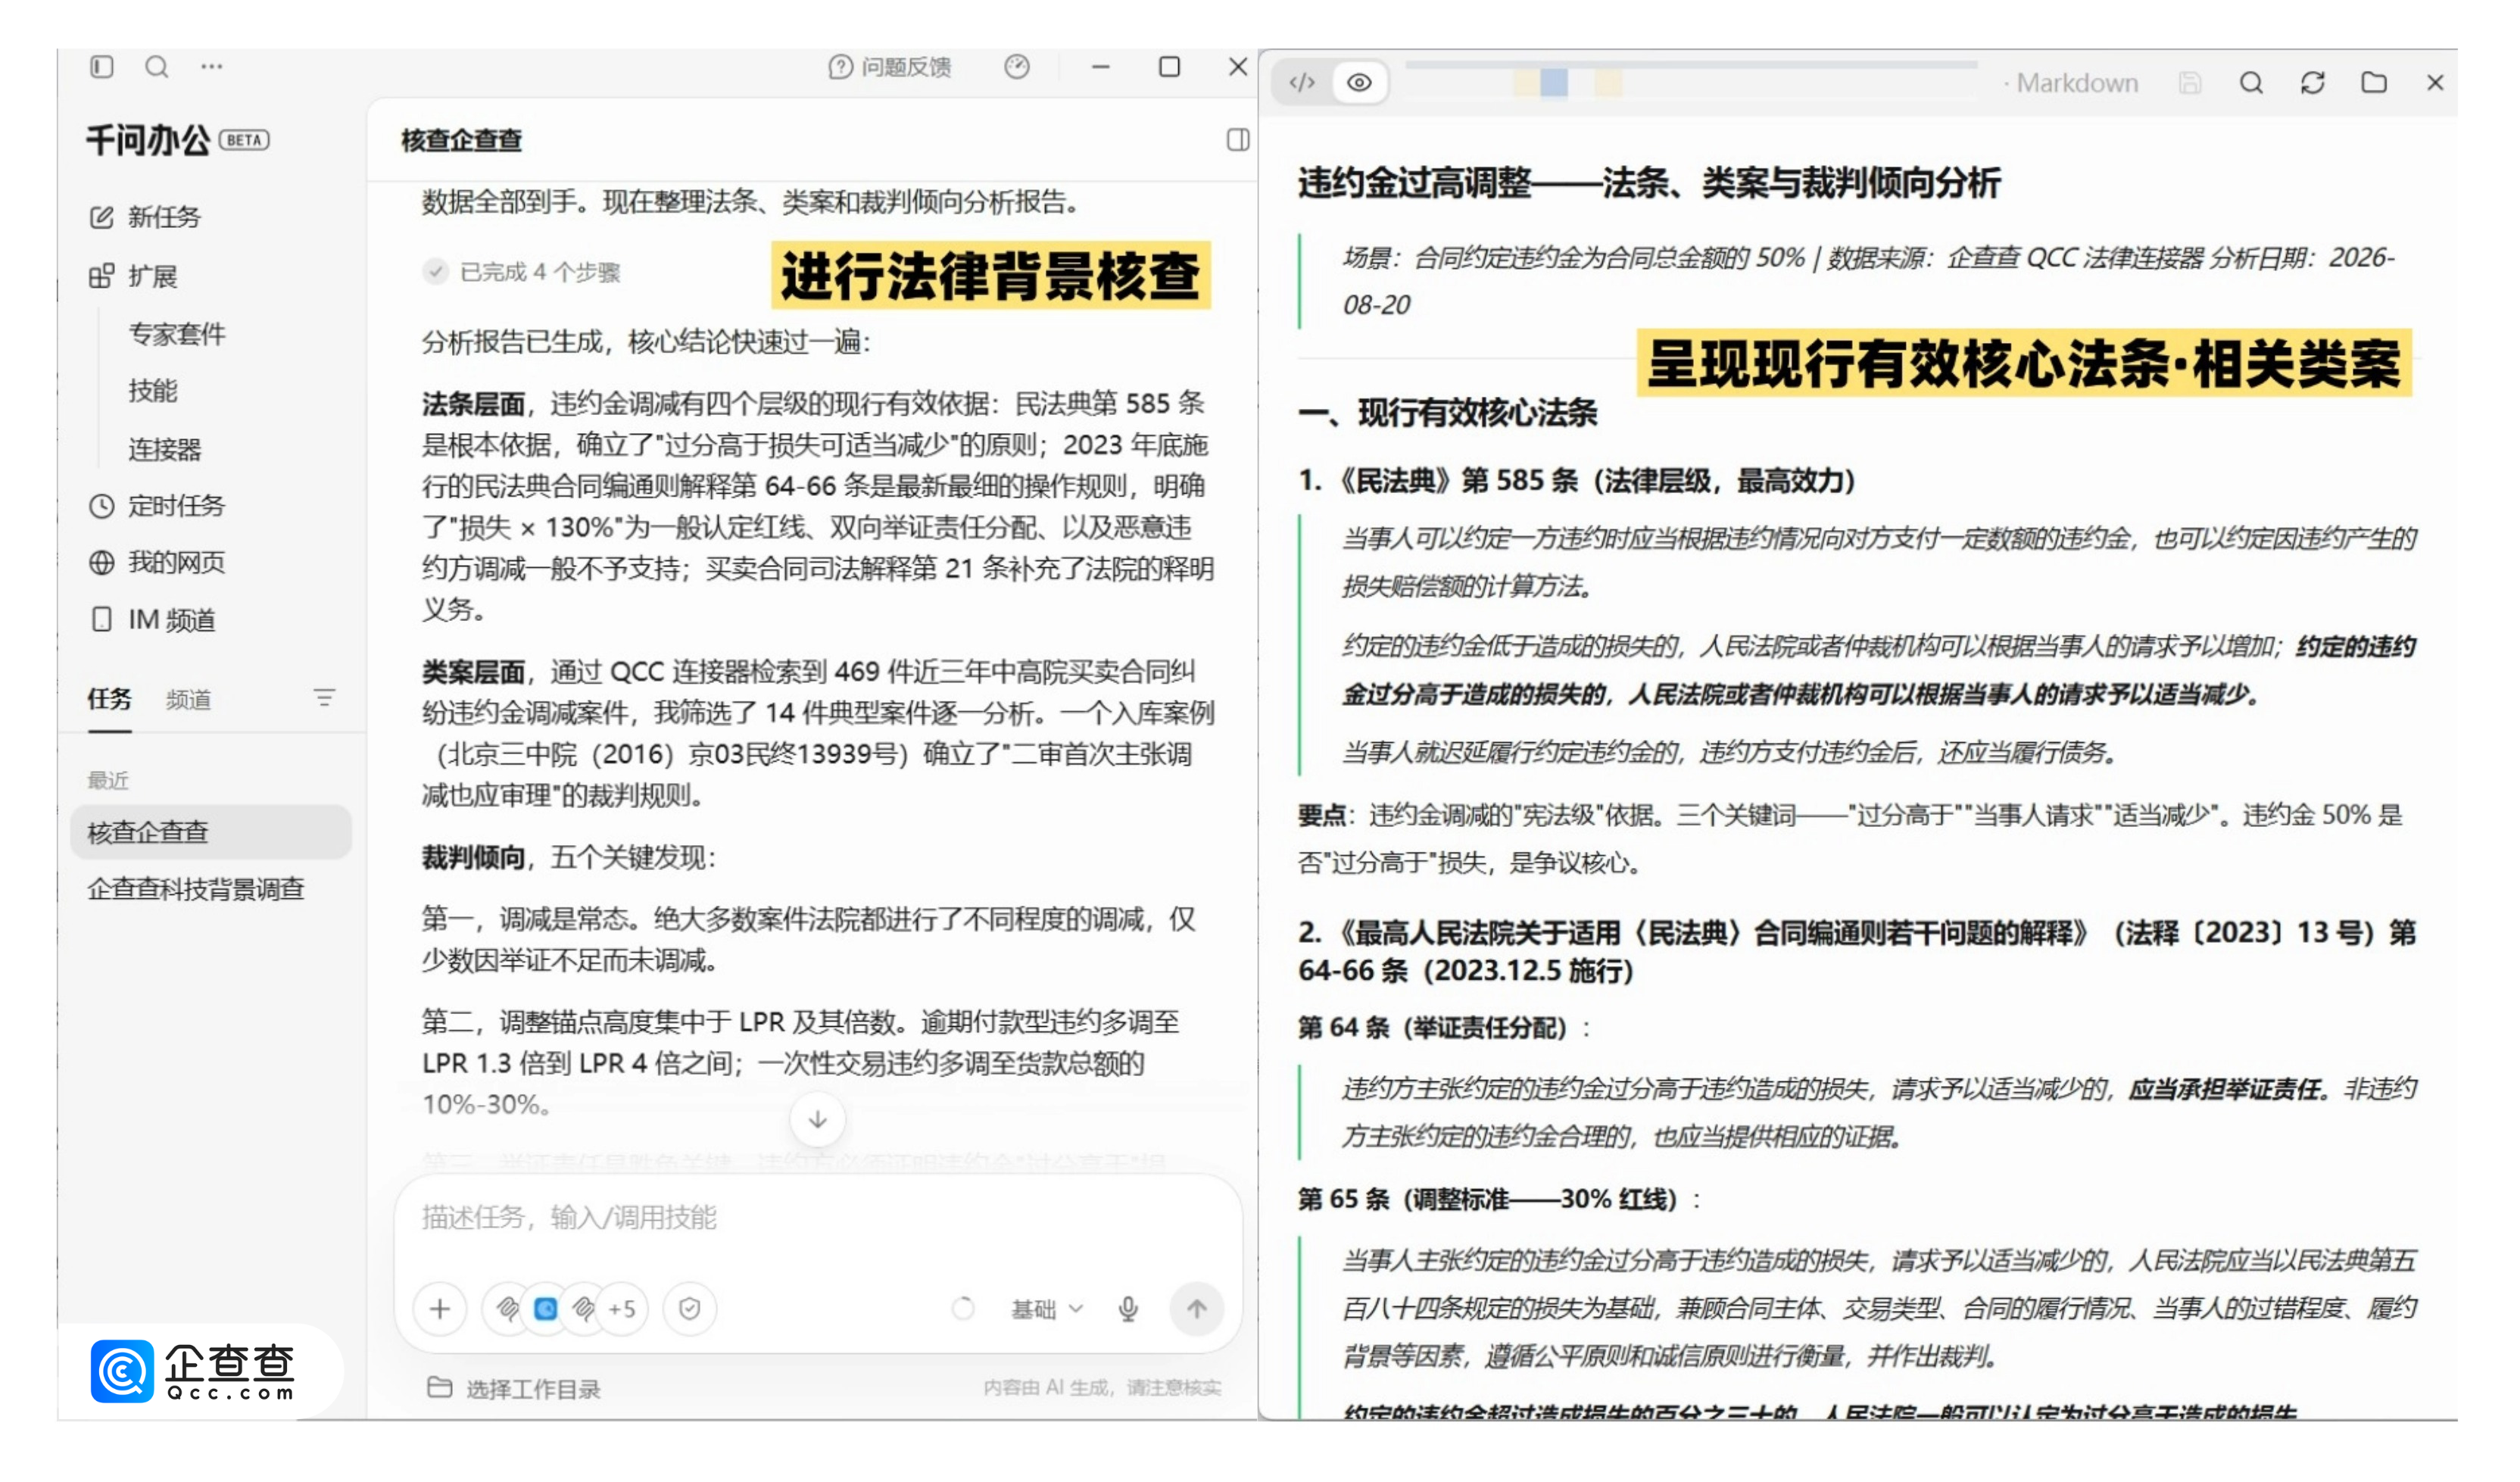Screen dimensions: 2520x1482
Task: Click the blue connector icon in the input bar
Action: click(546, 1309)
